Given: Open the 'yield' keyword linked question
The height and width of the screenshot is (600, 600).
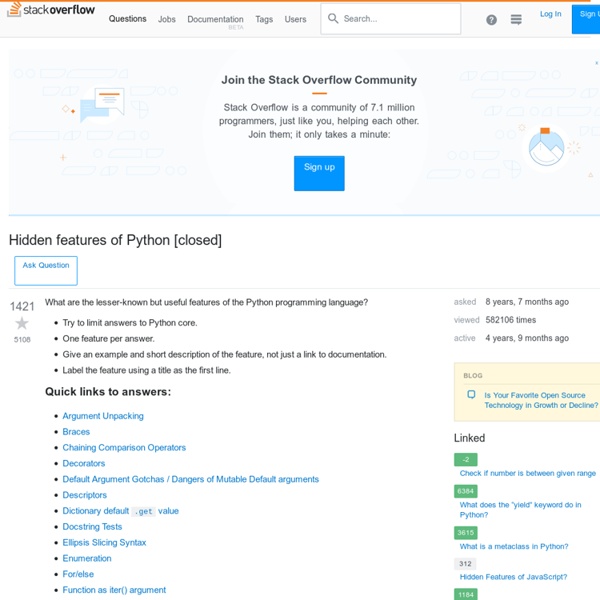Looking at the screenshot, I should (520, 510).
